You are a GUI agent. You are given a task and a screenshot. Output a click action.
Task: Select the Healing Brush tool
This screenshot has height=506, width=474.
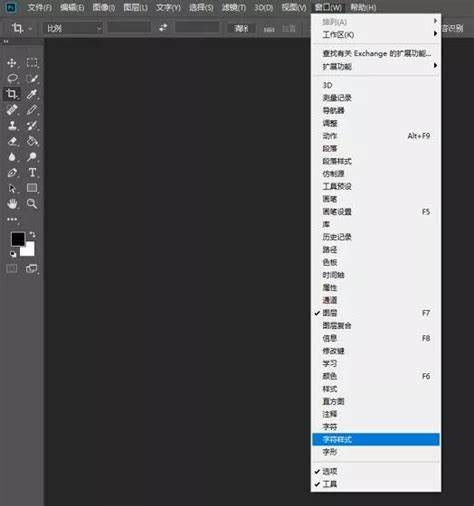pos(12,110)
